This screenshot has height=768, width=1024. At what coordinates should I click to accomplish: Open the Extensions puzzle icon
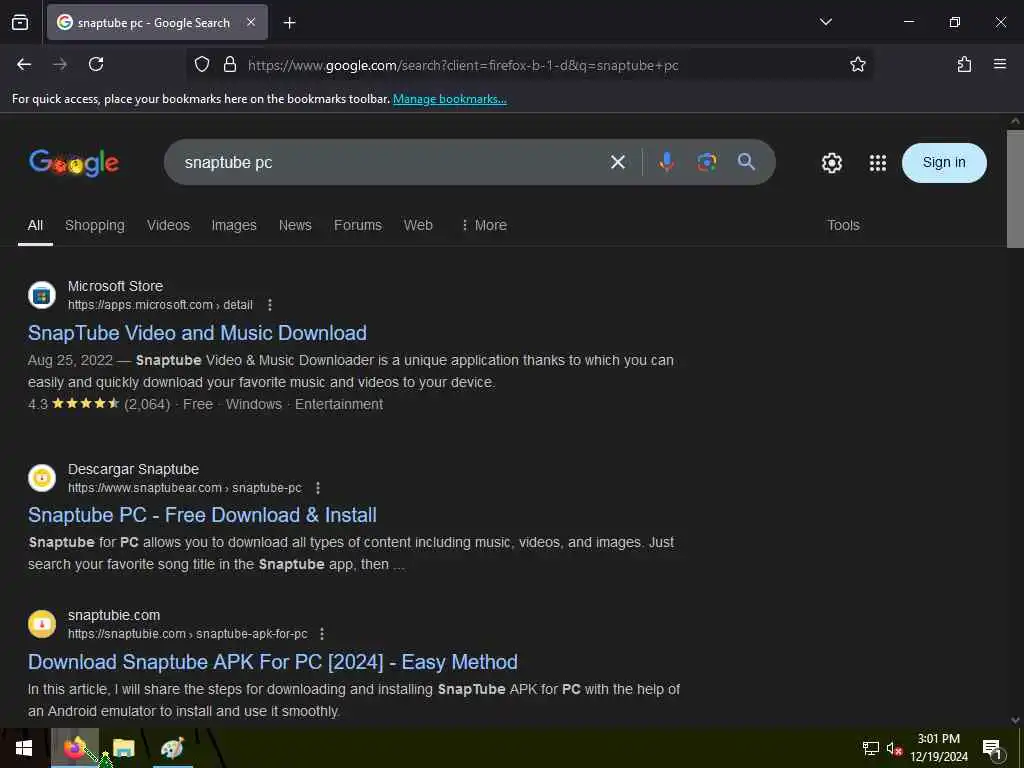(964, 64)
